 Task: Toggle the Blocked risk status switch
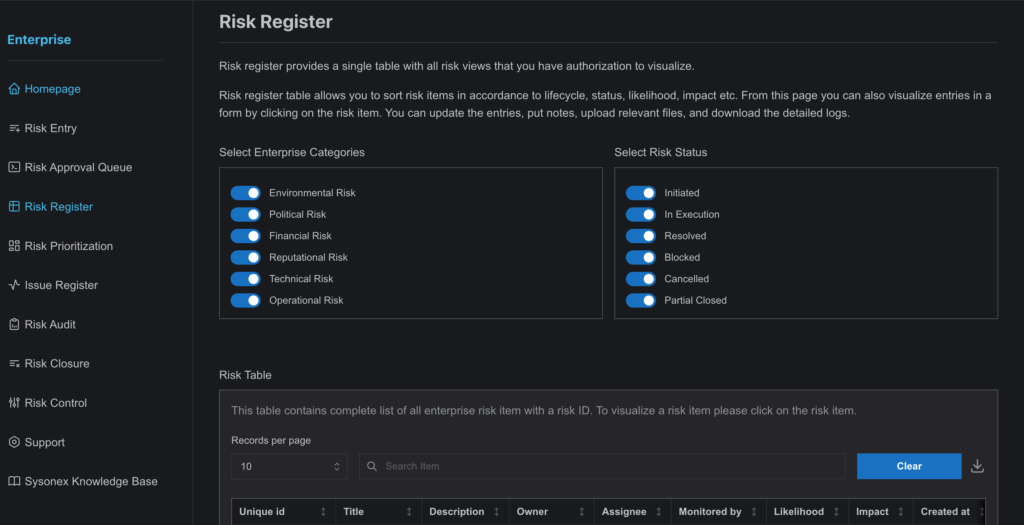641,257
